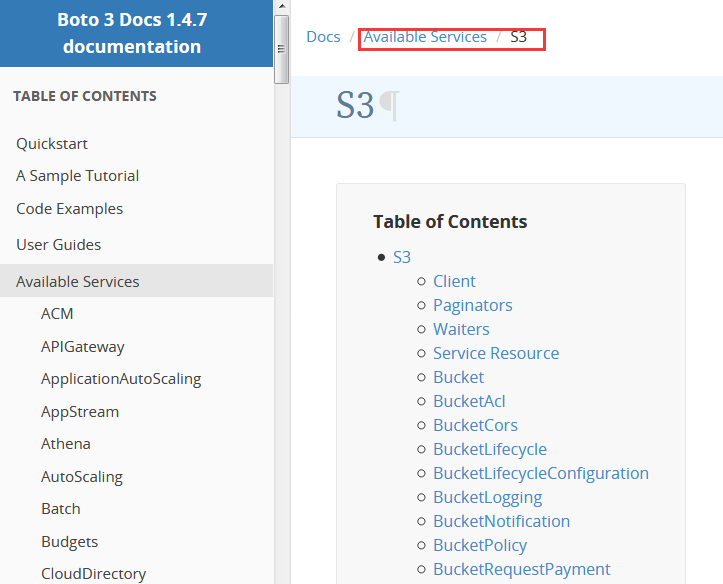This screenshot has width=723, height=584.
Task: Open Athena service docs
Action: coord(65,444)
